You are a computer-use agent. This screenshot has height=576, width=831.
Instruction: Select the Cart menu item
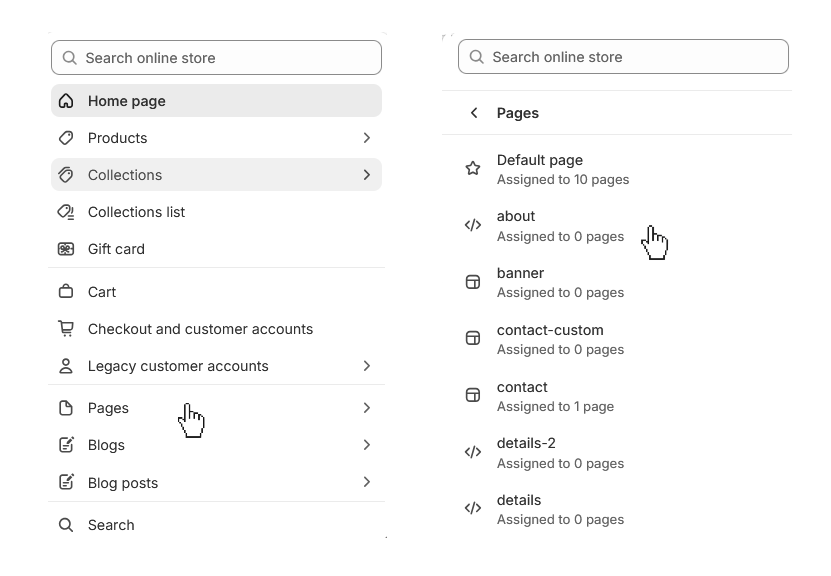216,291
